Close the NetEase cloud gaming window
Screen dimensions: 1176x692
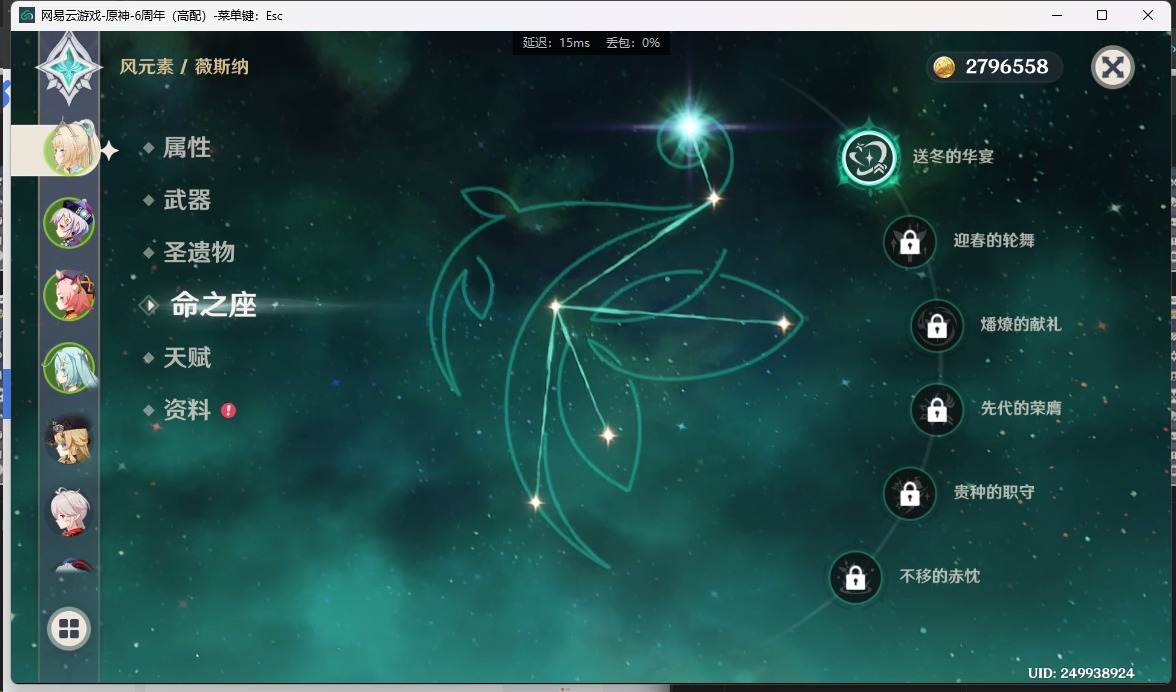(x=1148, y=15)
